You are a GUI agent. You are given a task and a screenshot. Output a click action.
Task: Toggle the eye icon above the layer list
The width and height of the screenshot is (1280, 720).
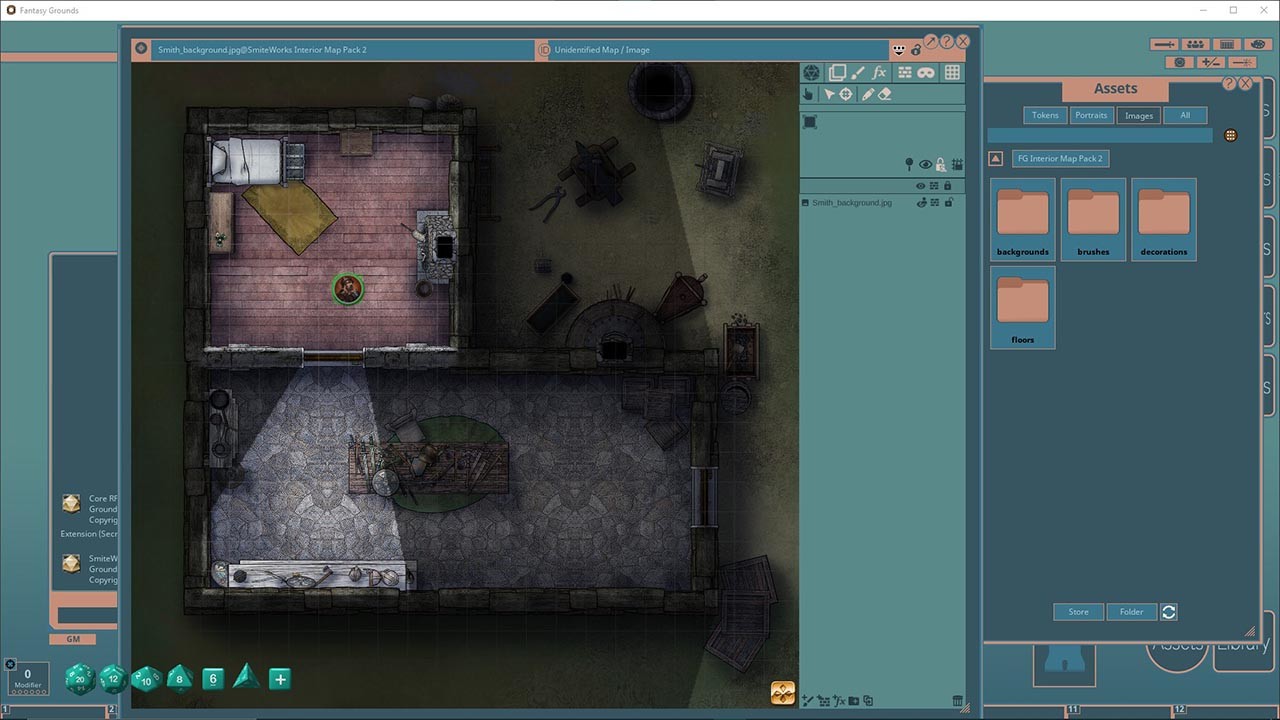925,164
